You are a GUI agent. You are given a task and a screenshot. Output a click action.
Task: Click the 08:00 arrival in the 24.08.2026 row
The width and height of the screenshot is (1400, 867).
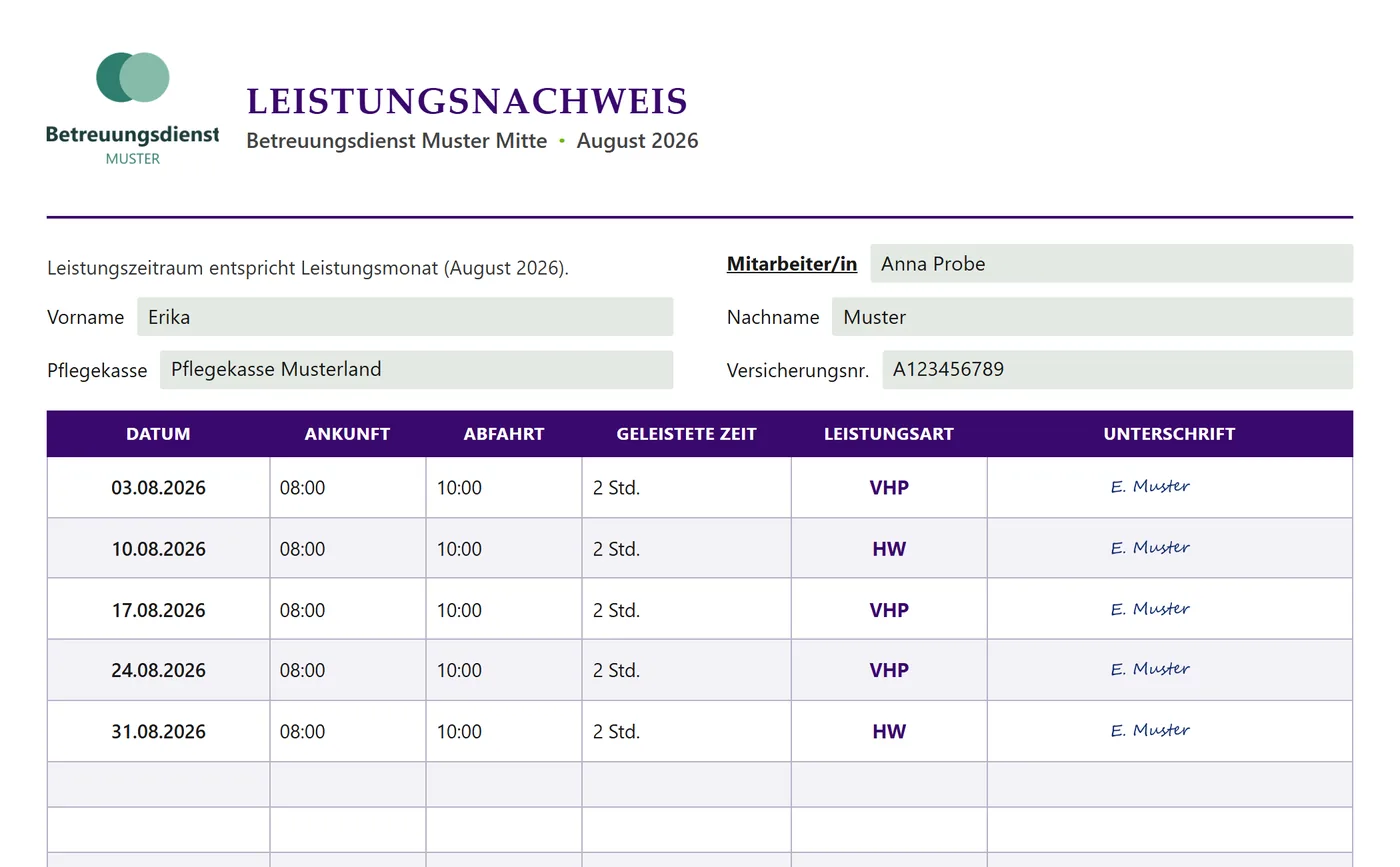302,670
